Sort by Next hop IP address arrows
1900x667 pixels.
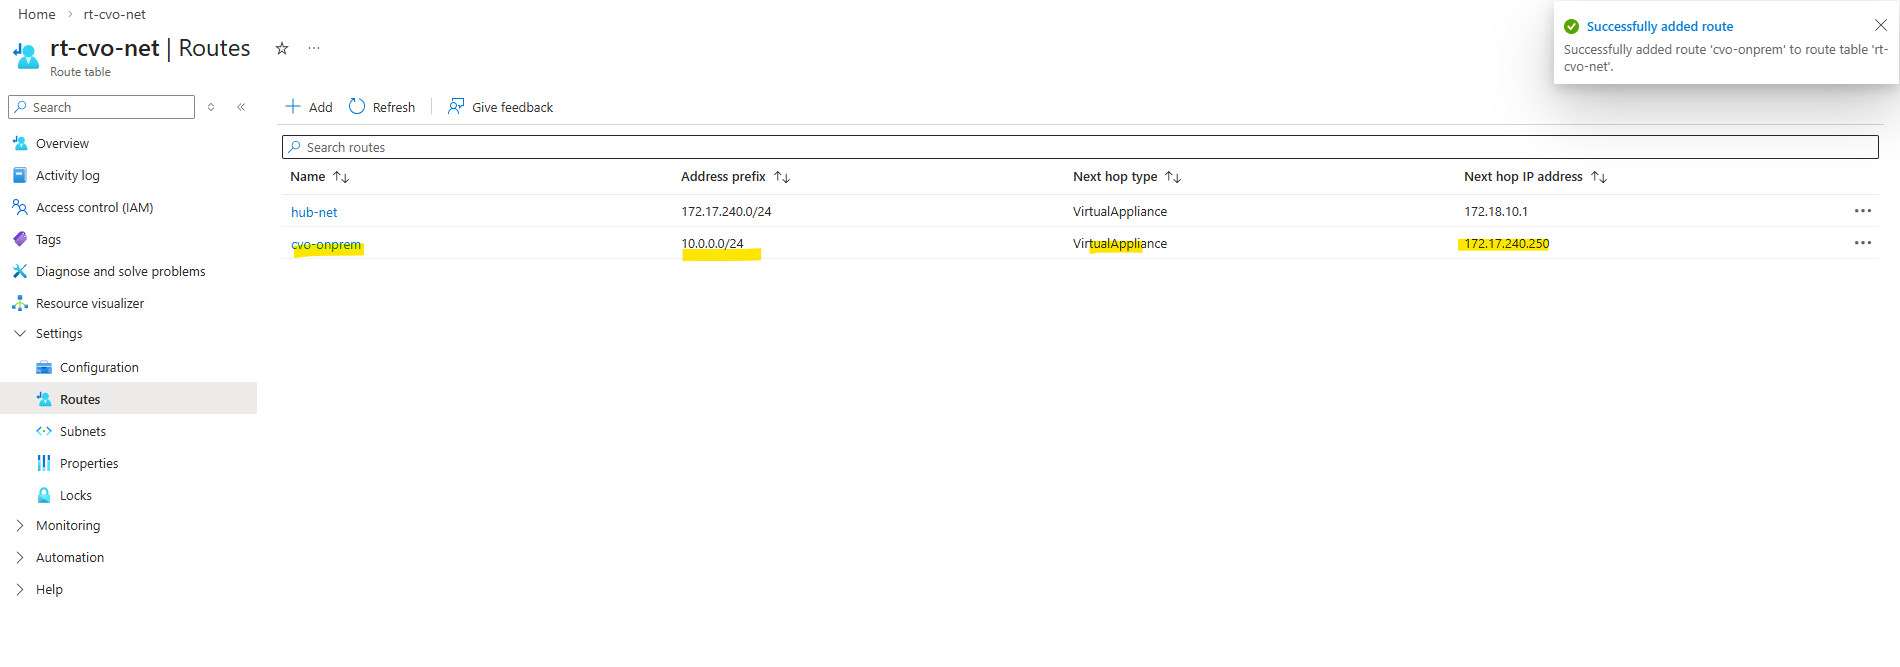pos(1599,177)
